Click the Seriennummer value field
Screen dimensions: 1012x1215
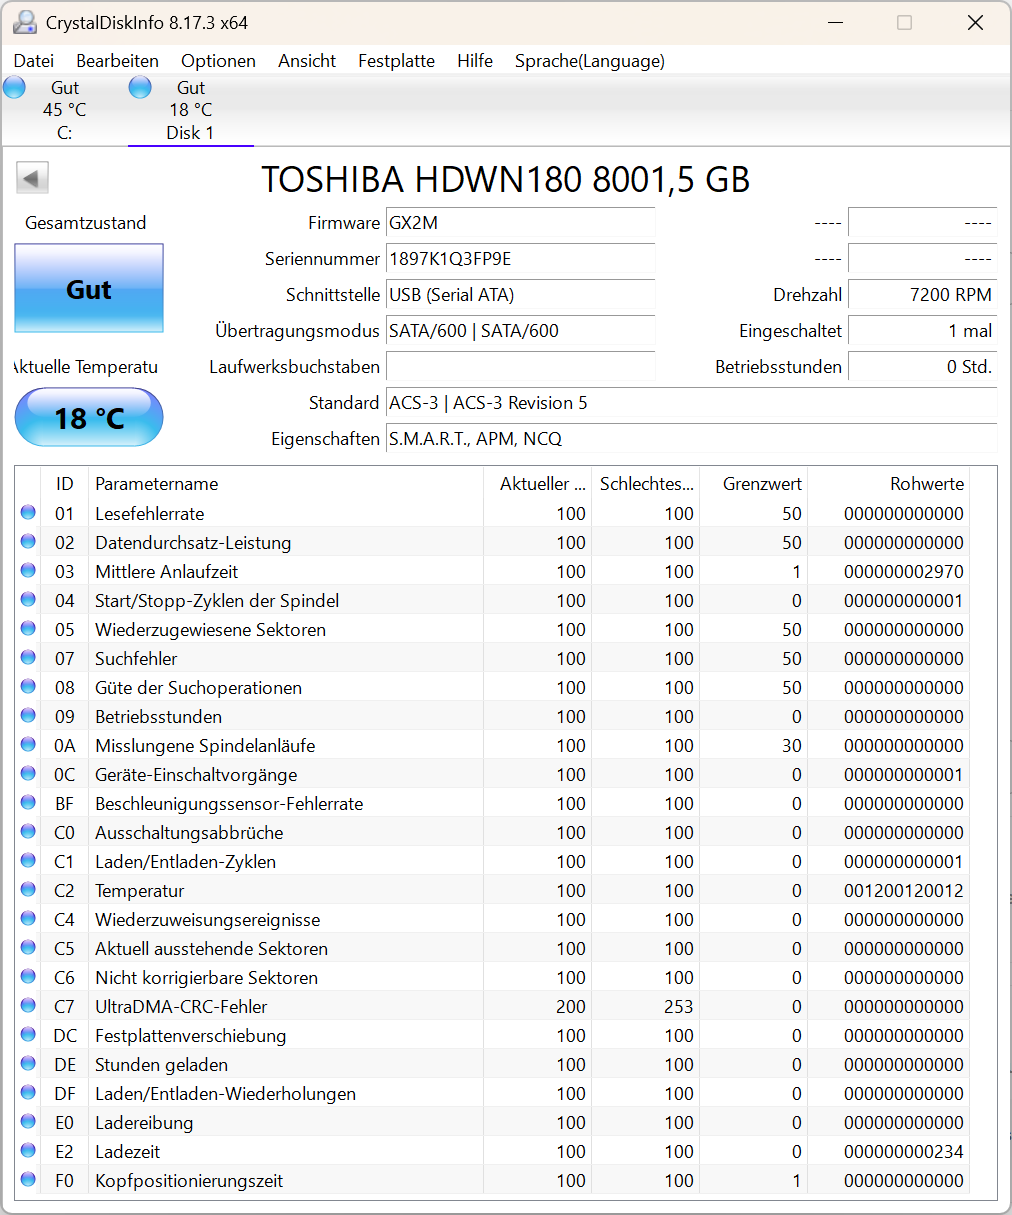pos(520,259)
